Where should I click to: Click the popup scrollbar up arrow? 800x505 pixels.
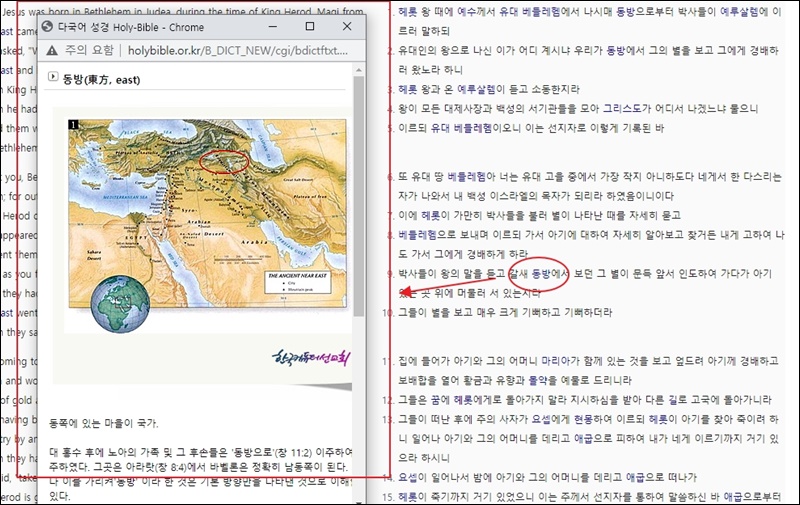click(359, 70)
